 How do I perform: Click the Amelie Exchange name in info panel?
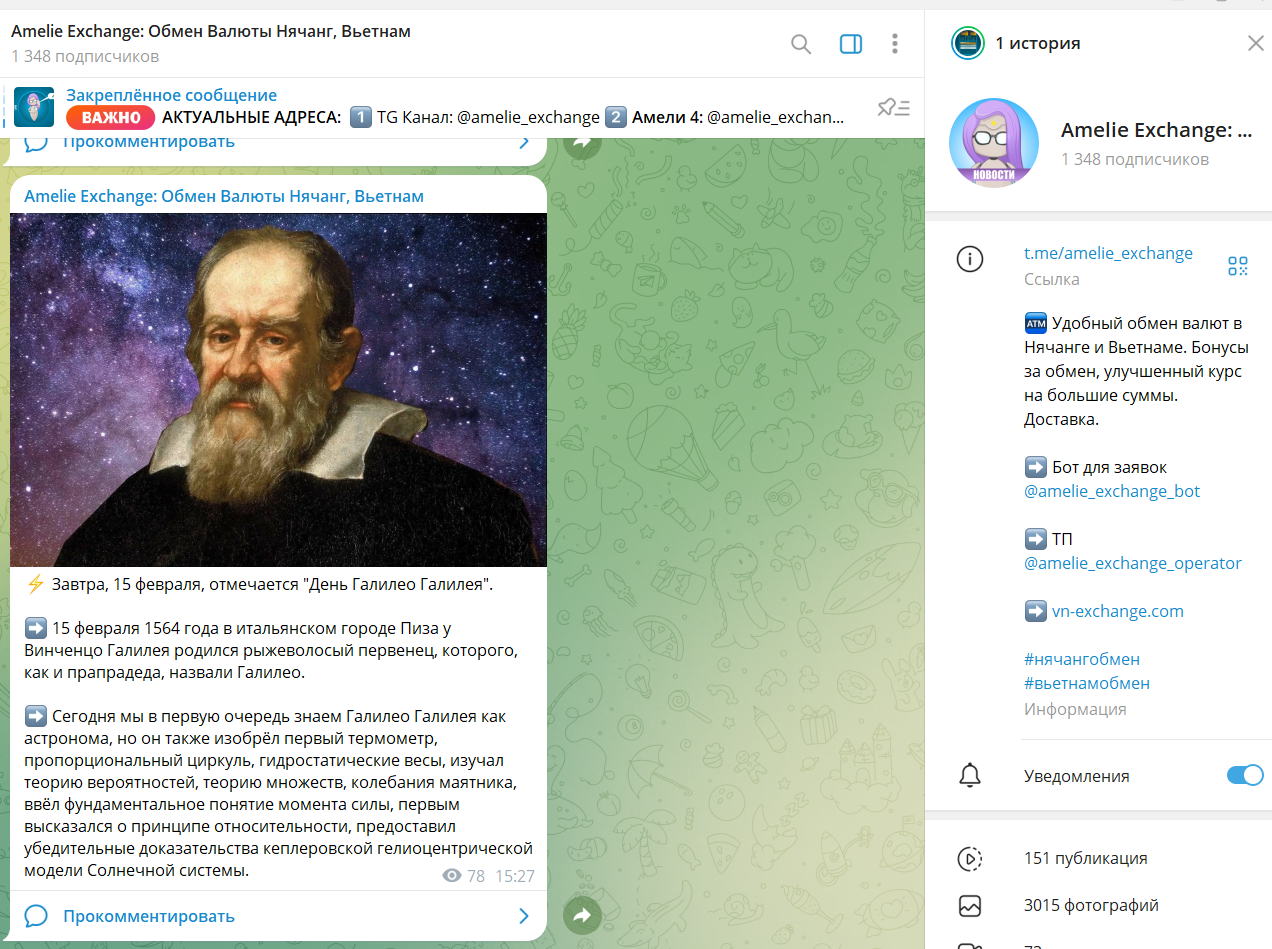[x=1156, y=130]
